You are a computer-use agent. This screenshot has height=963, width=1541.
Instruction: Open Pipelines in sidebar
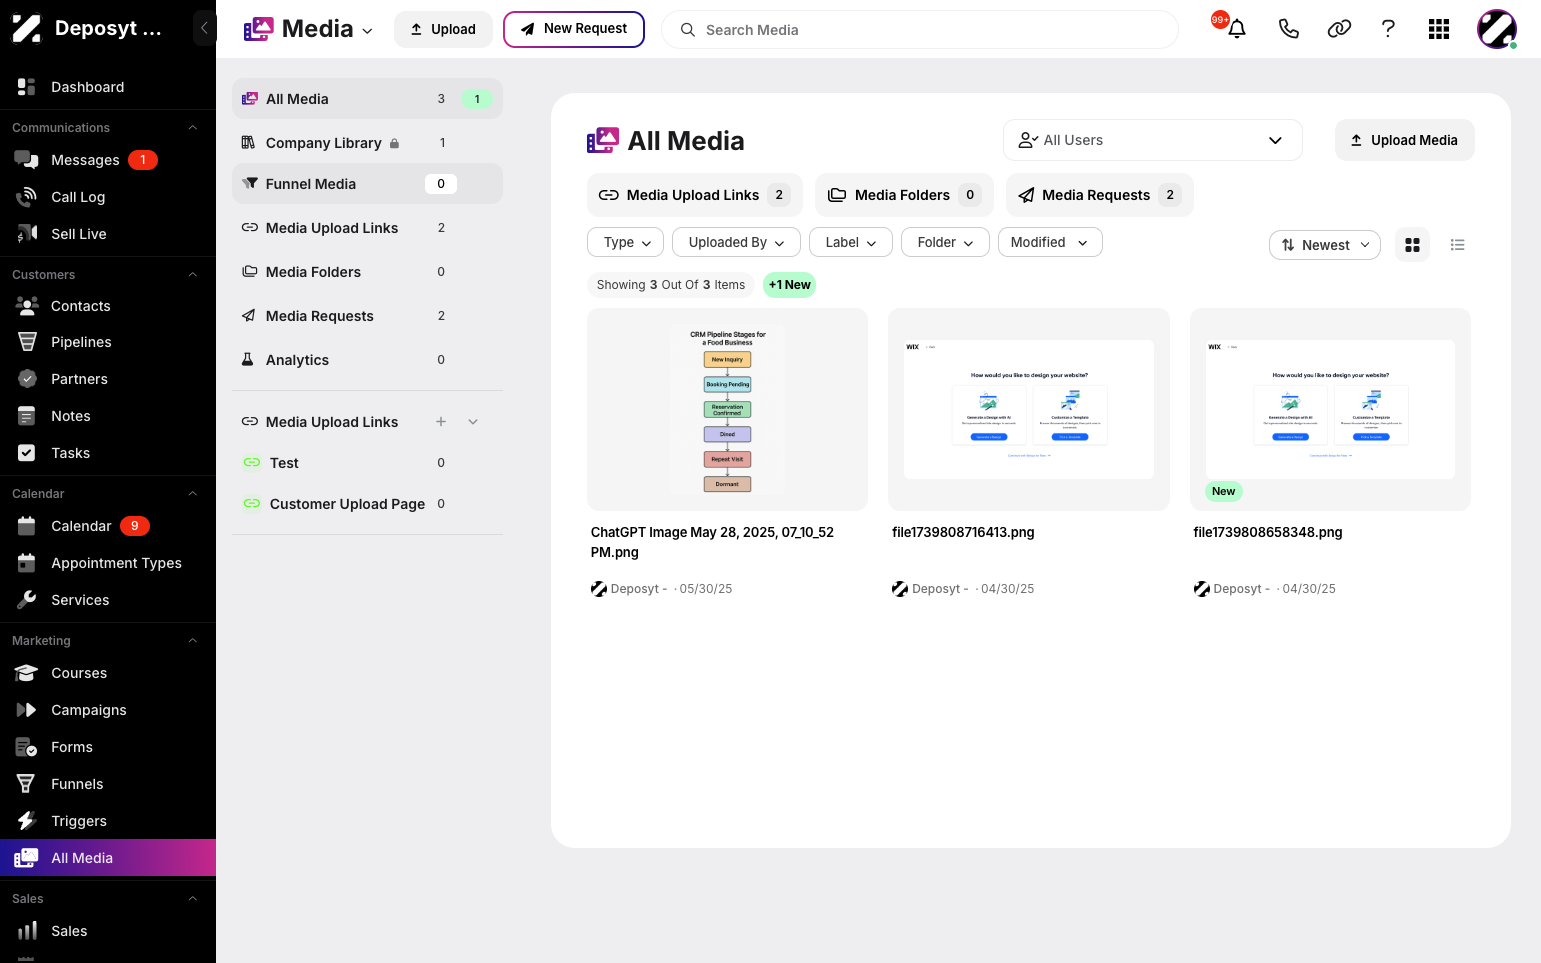point(108,342)
